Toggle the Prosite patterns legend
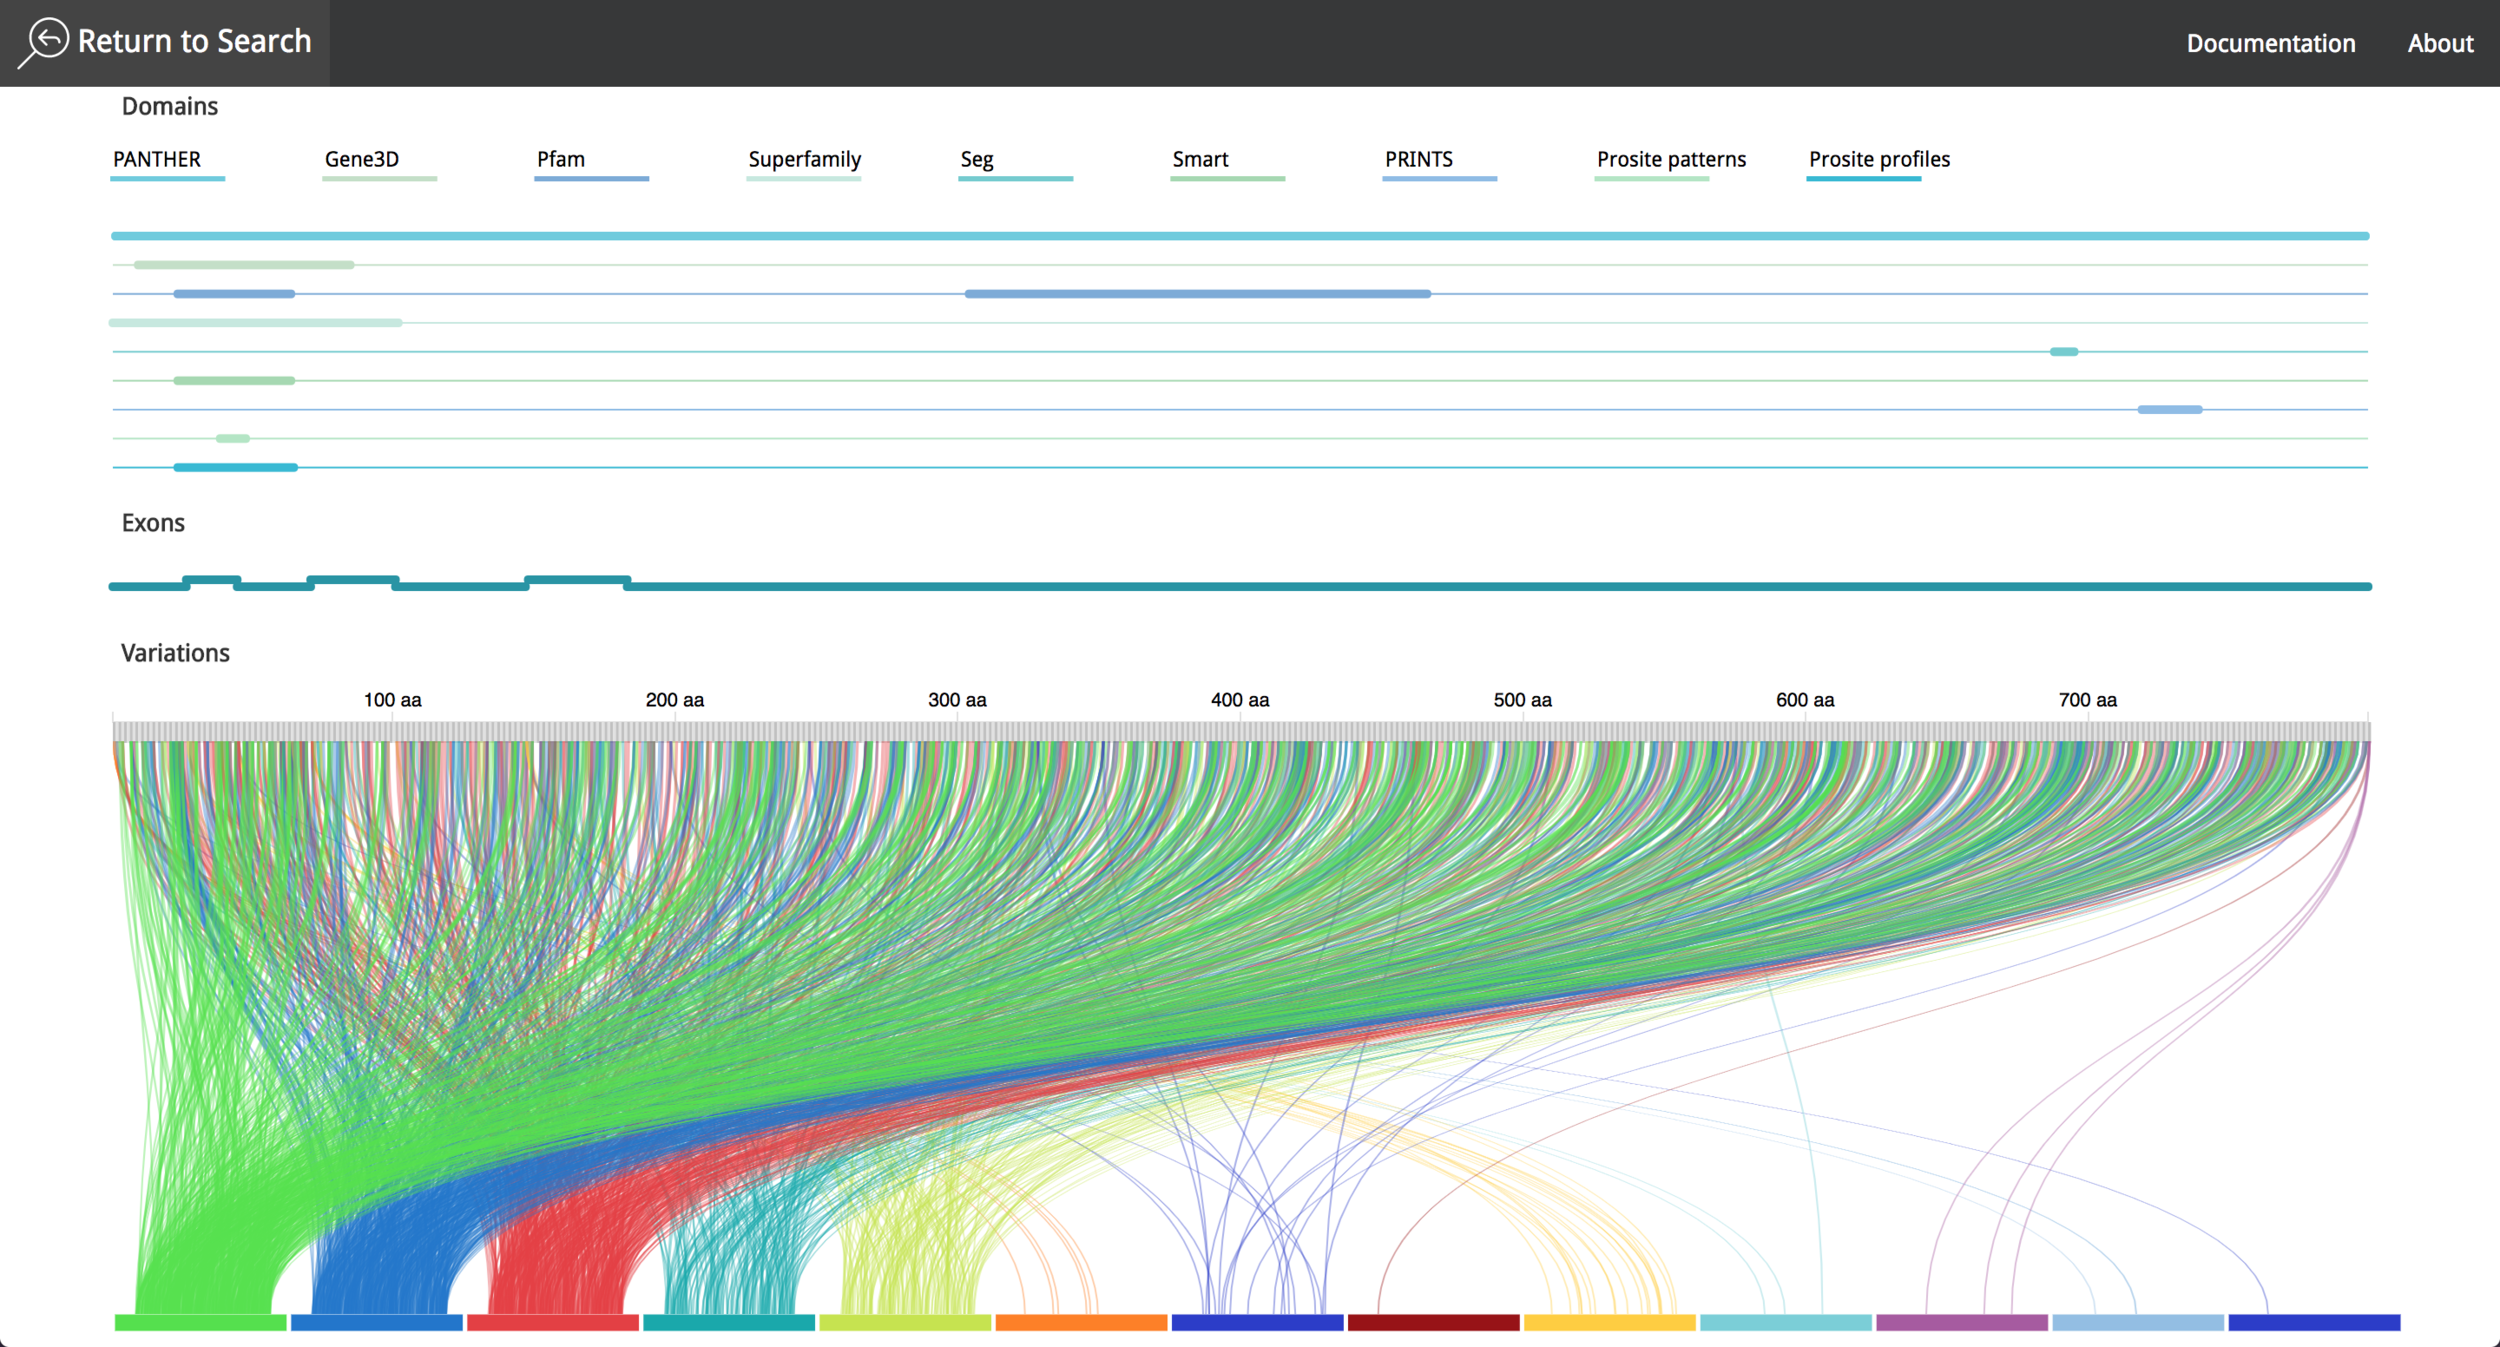Image resolution: width=2500 pixels, height=1347 pixels. [1670, 163]
